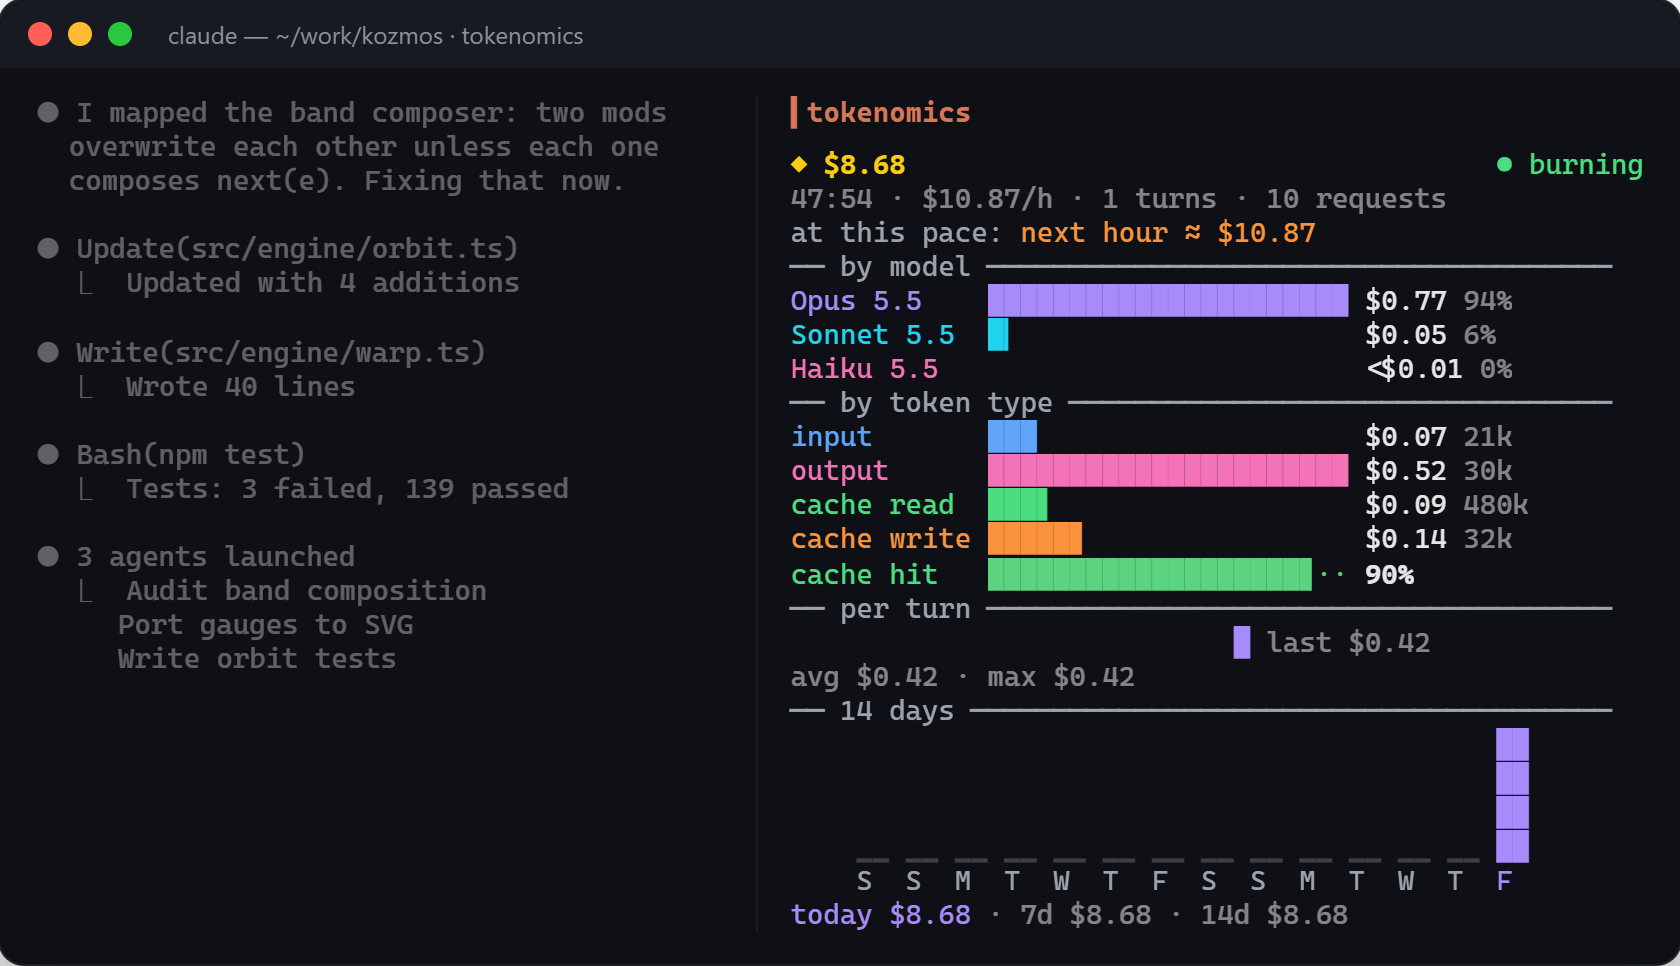Click the 'by model' section header

click(905, 266)
